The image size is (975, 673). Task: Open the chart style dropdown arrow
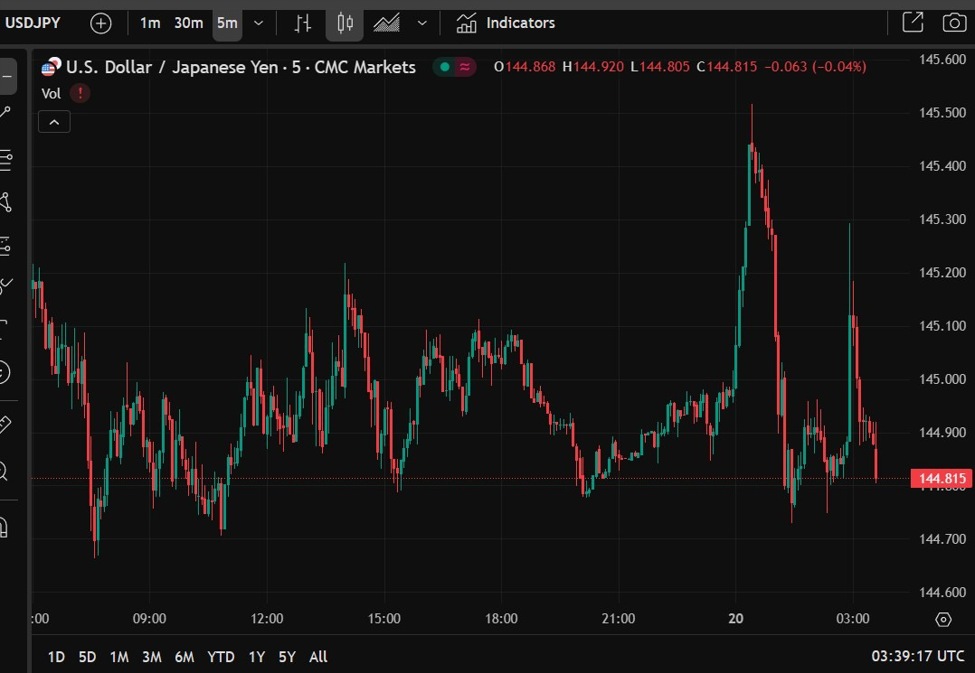pos(422,23)
